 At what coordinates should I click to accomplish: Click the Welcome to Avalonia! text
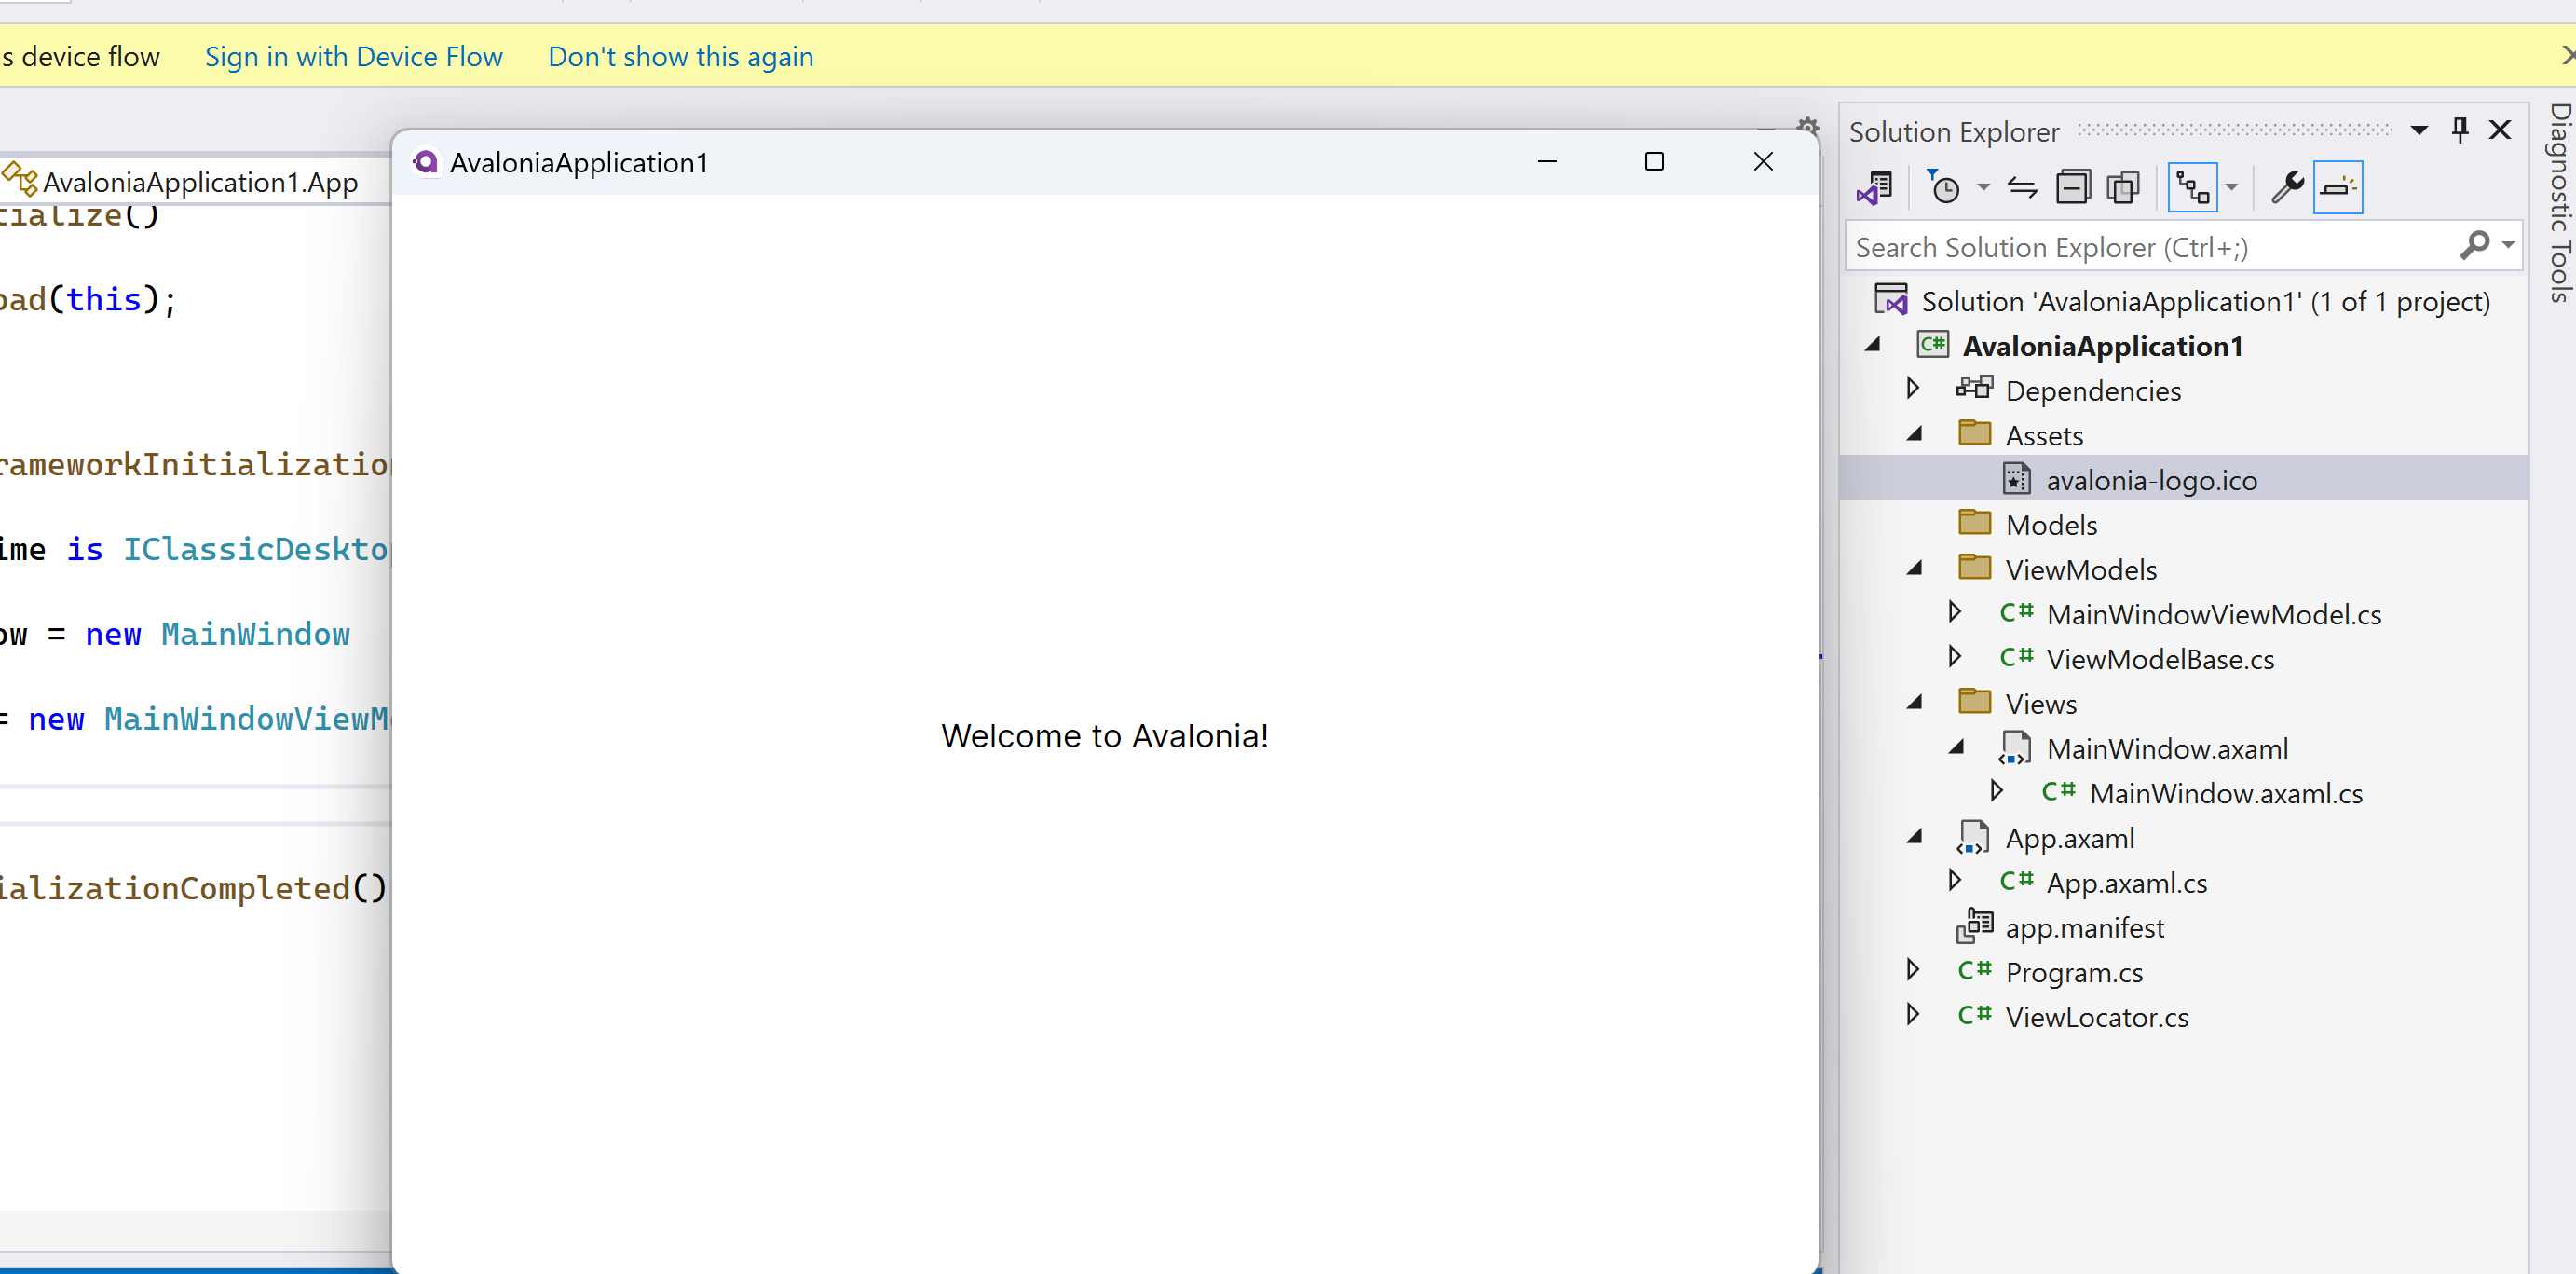pos(1105,736)
